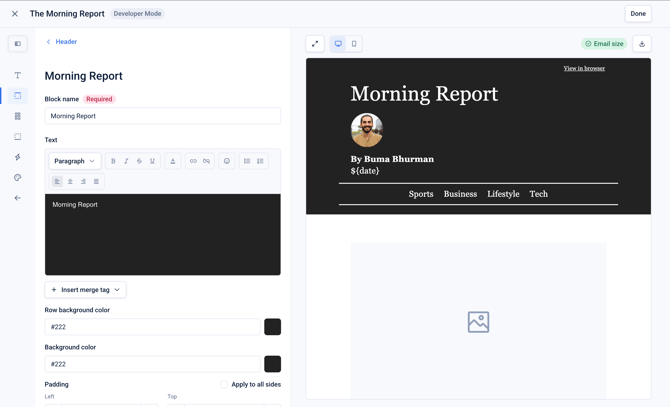This screenshot has height=407, width=670.
Task: Check Apply to all sides
Action: point(224,384)
